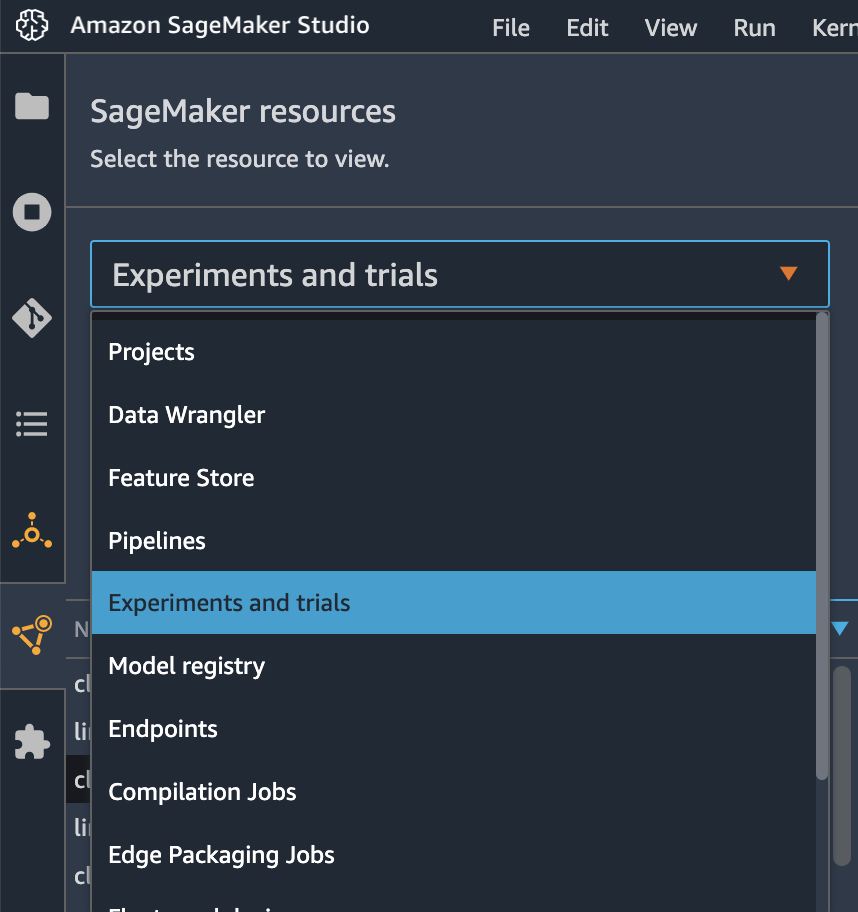Click the SageMaker resources sidebar icon
Image resolution: width=858 pixels, height=912 pixels.
(32, 635)
